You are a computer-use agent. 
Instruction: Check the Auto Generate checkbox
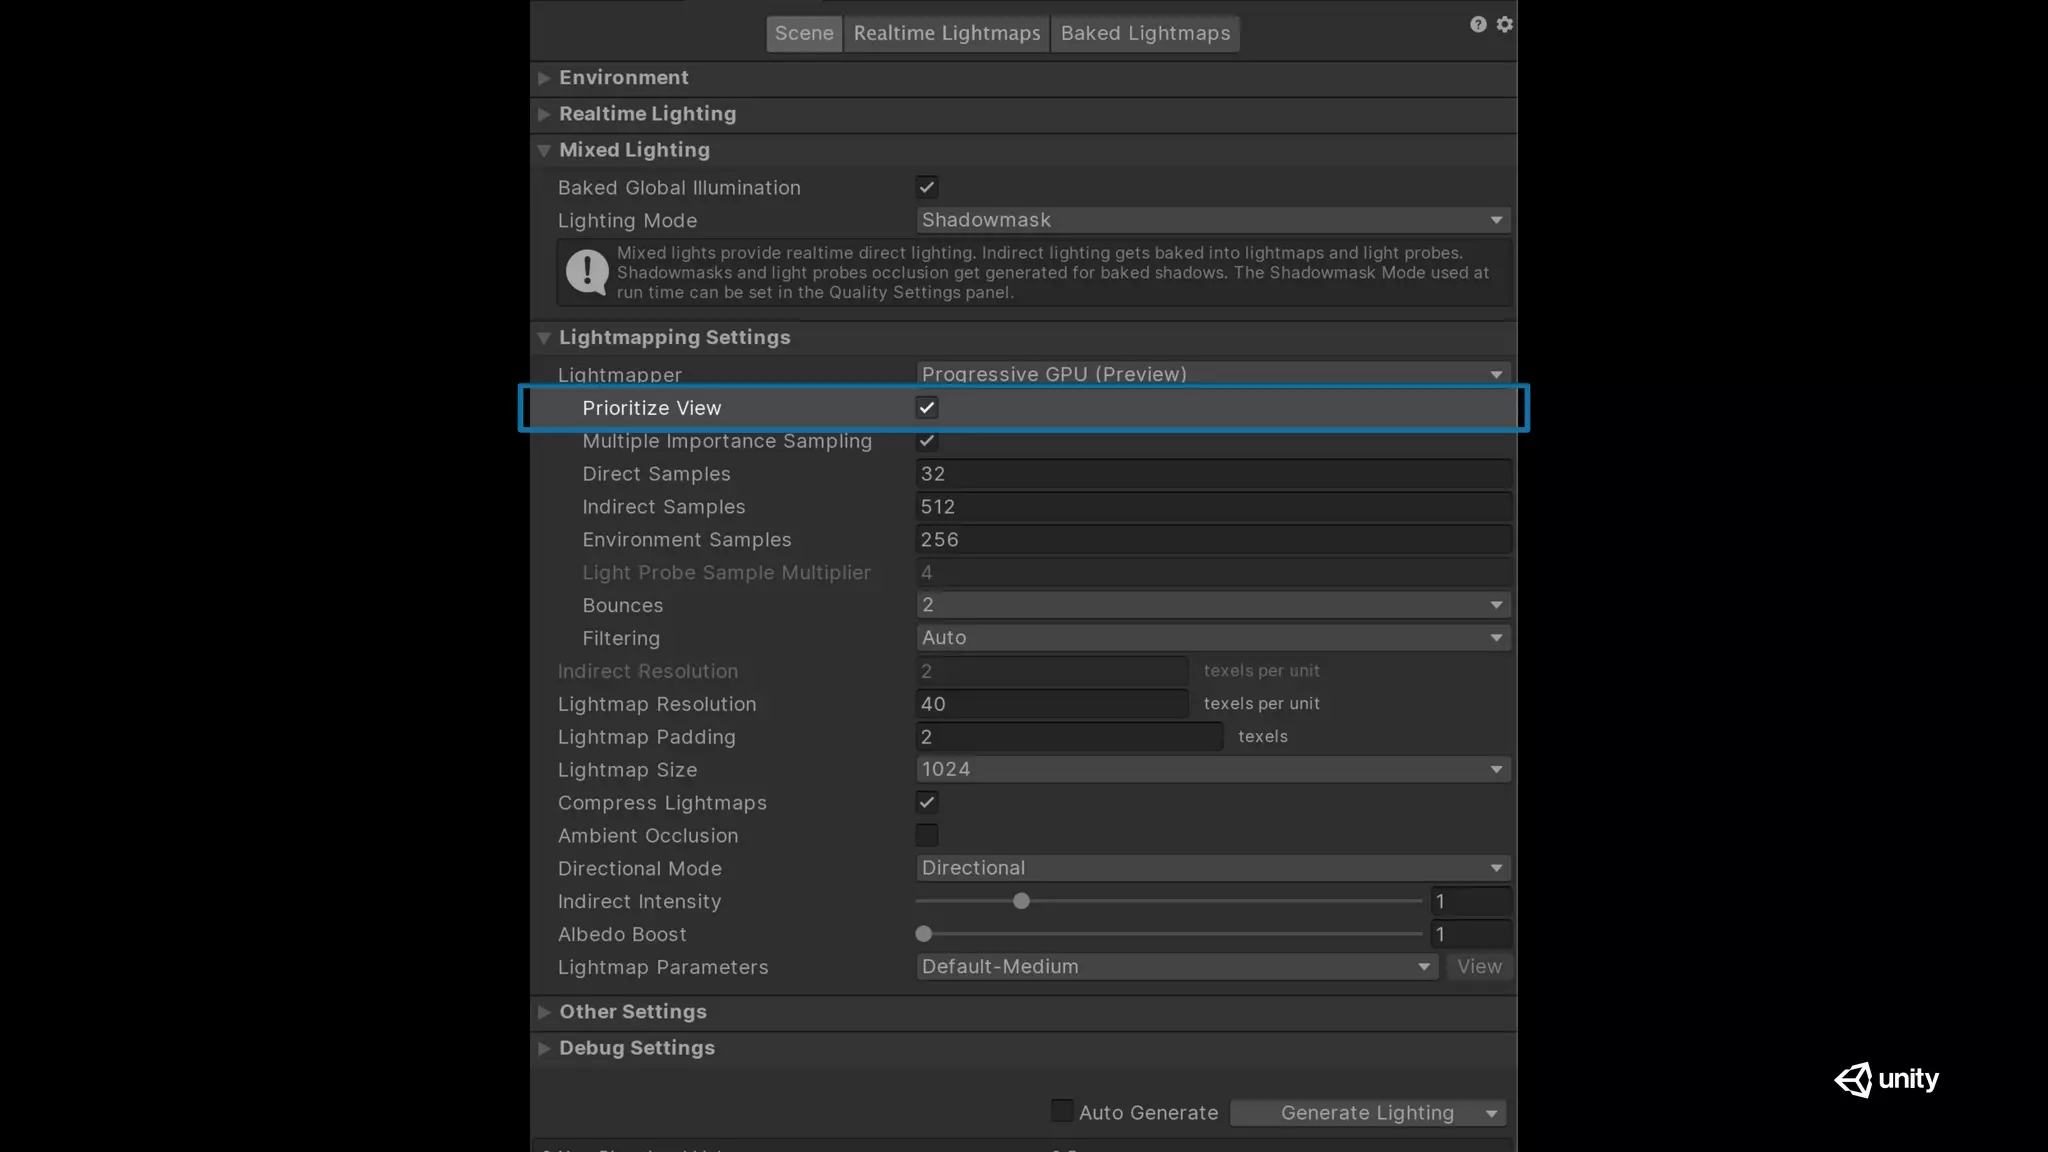click(x=1062, y=1111)
